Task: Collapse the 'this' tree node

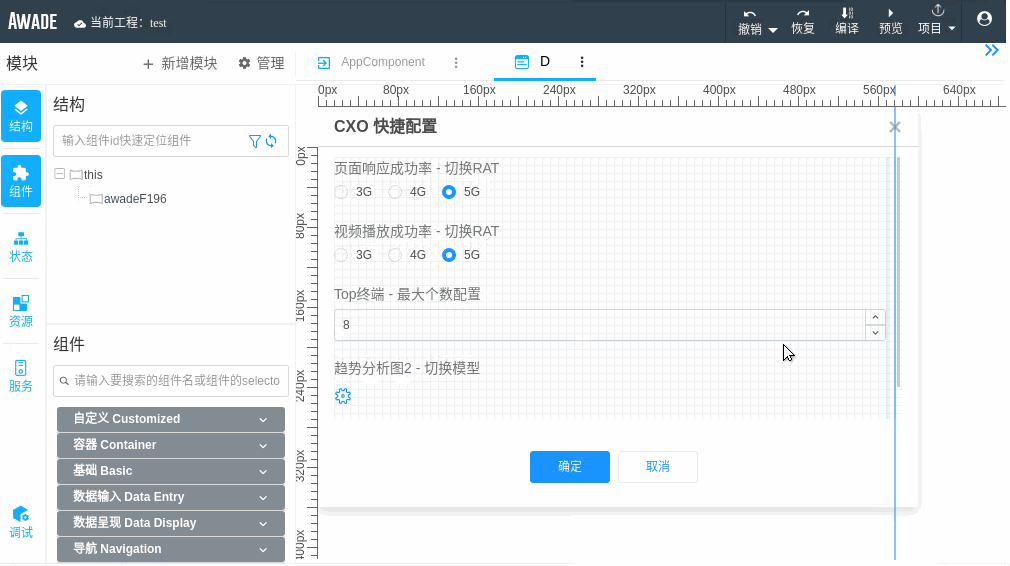Action: tap(60, 174)
